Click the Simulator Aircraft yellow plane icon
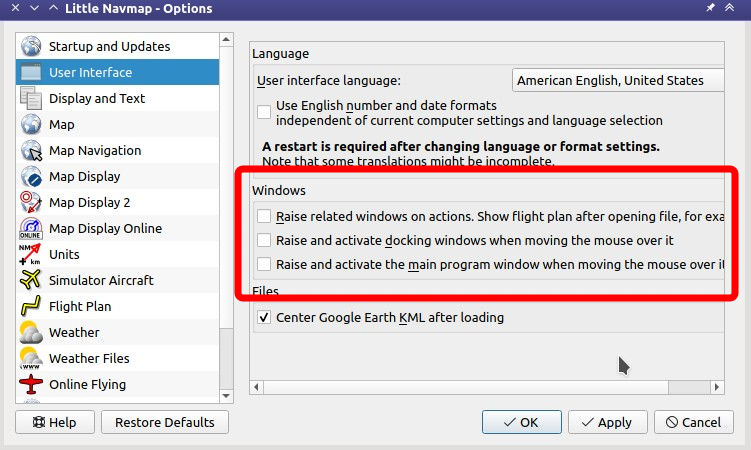 coord(31,280)
